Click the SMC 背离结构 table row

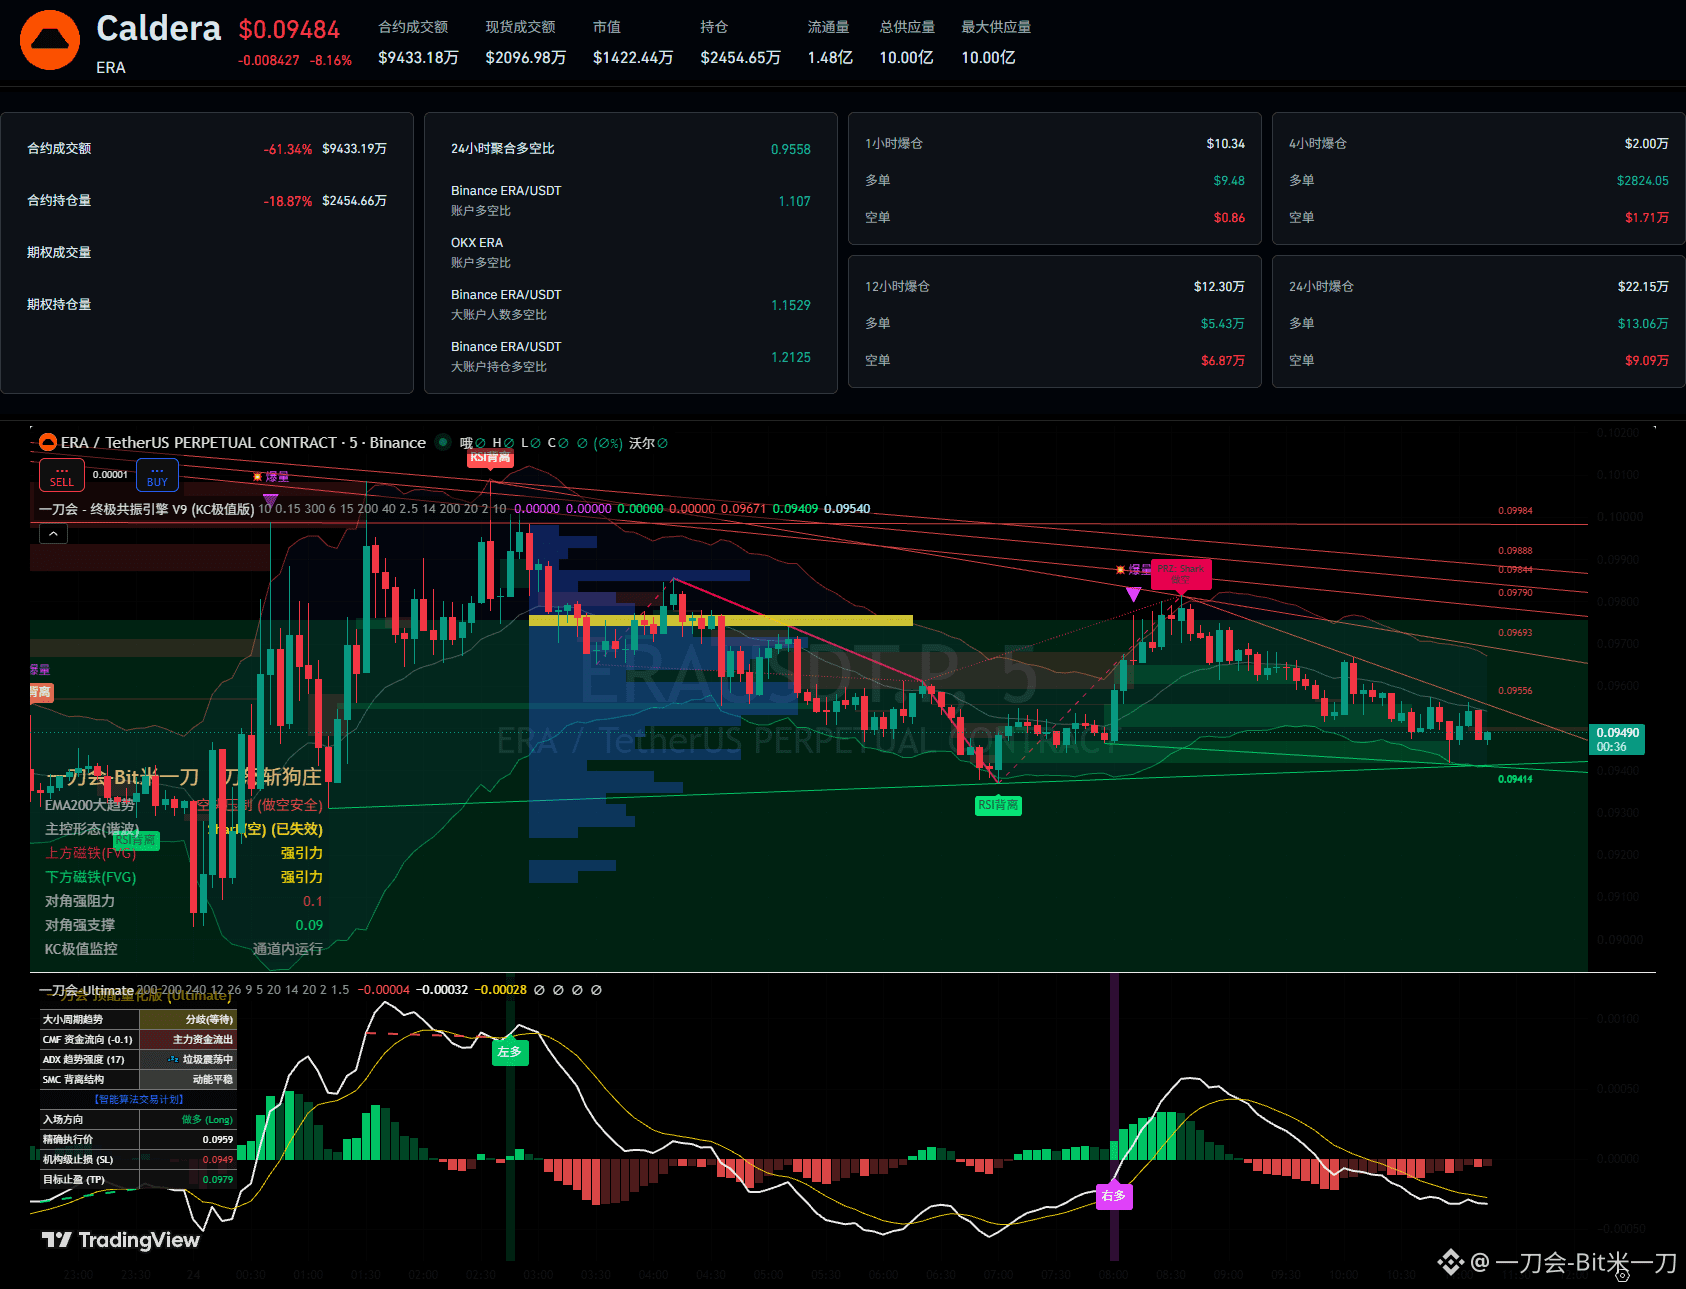tap(138, 1080)
